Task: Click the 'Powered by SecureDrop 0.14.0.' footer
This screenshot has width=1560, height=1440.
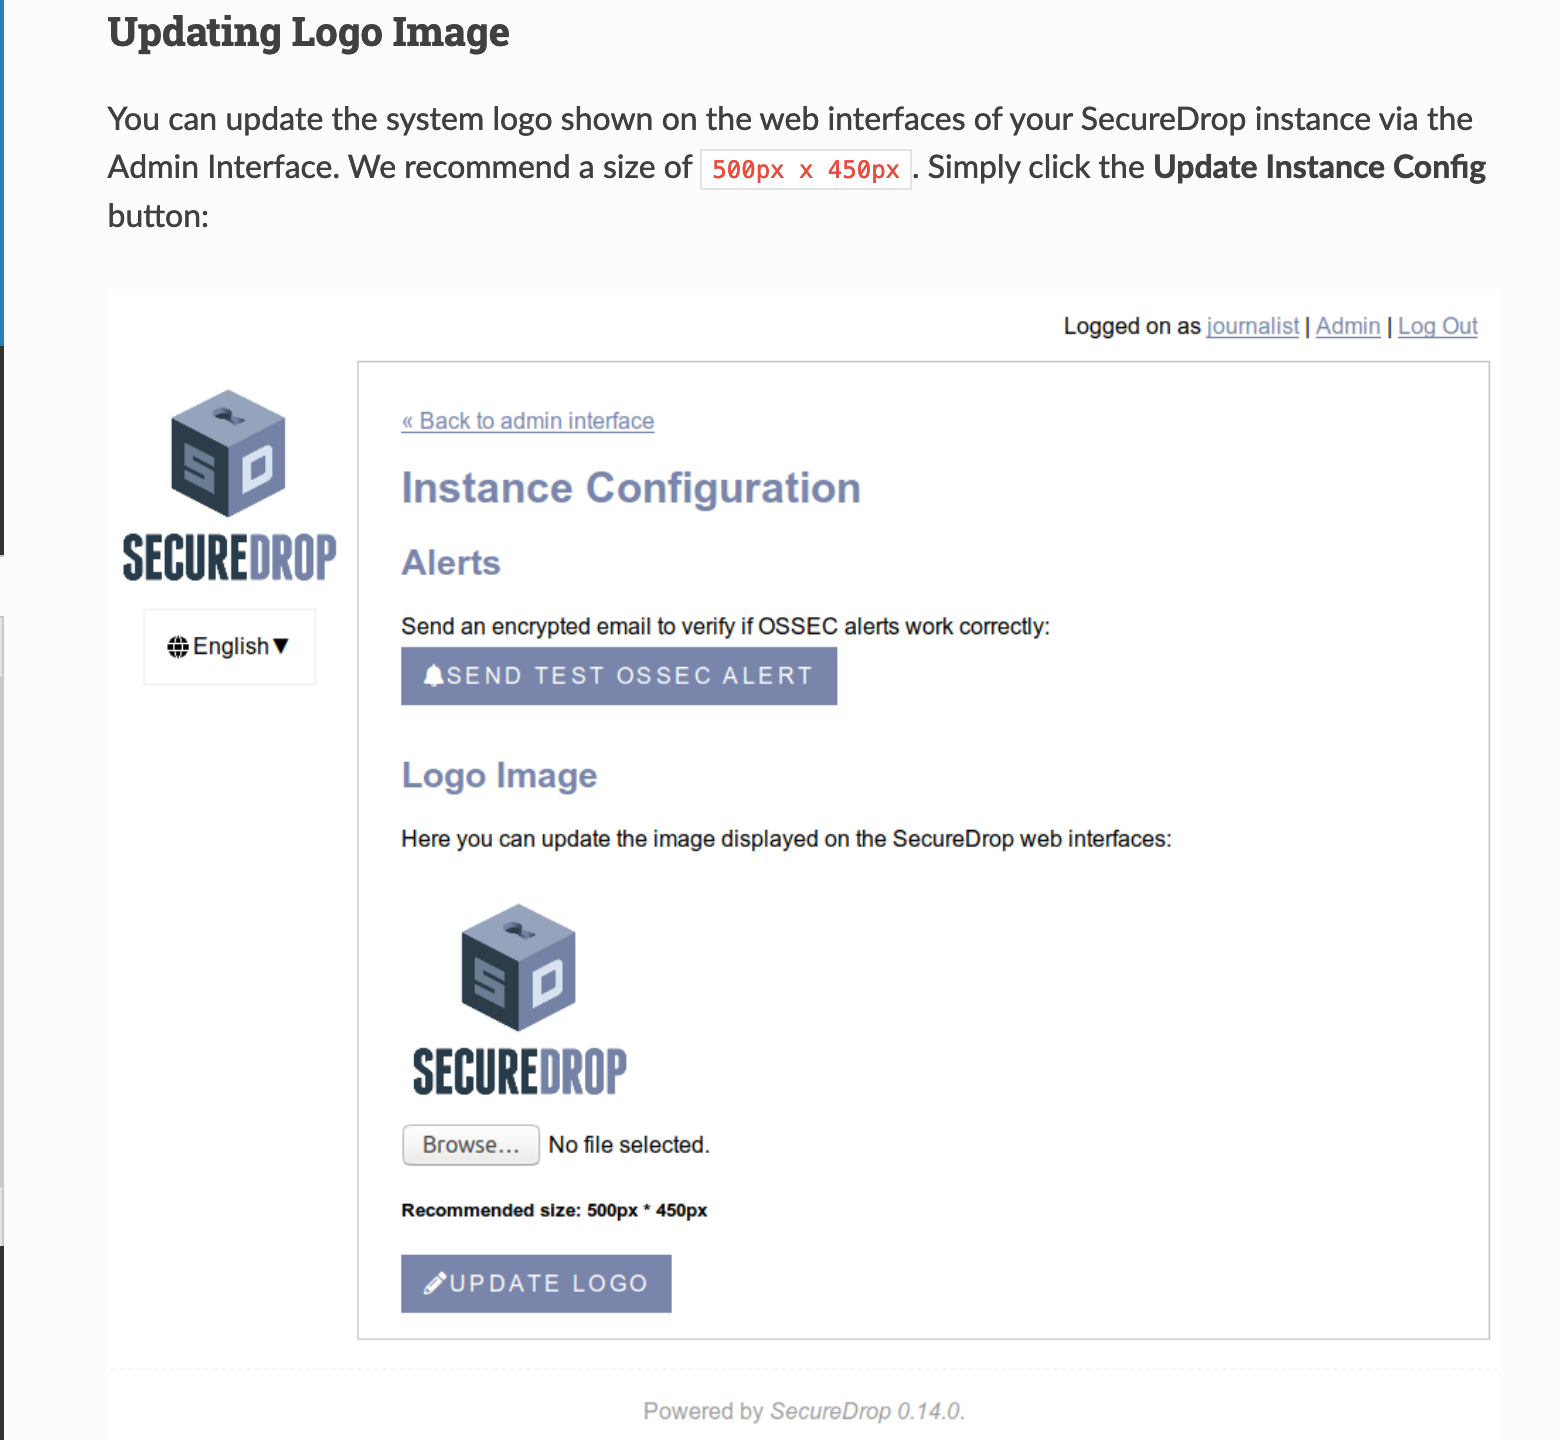Action: 804,1411
